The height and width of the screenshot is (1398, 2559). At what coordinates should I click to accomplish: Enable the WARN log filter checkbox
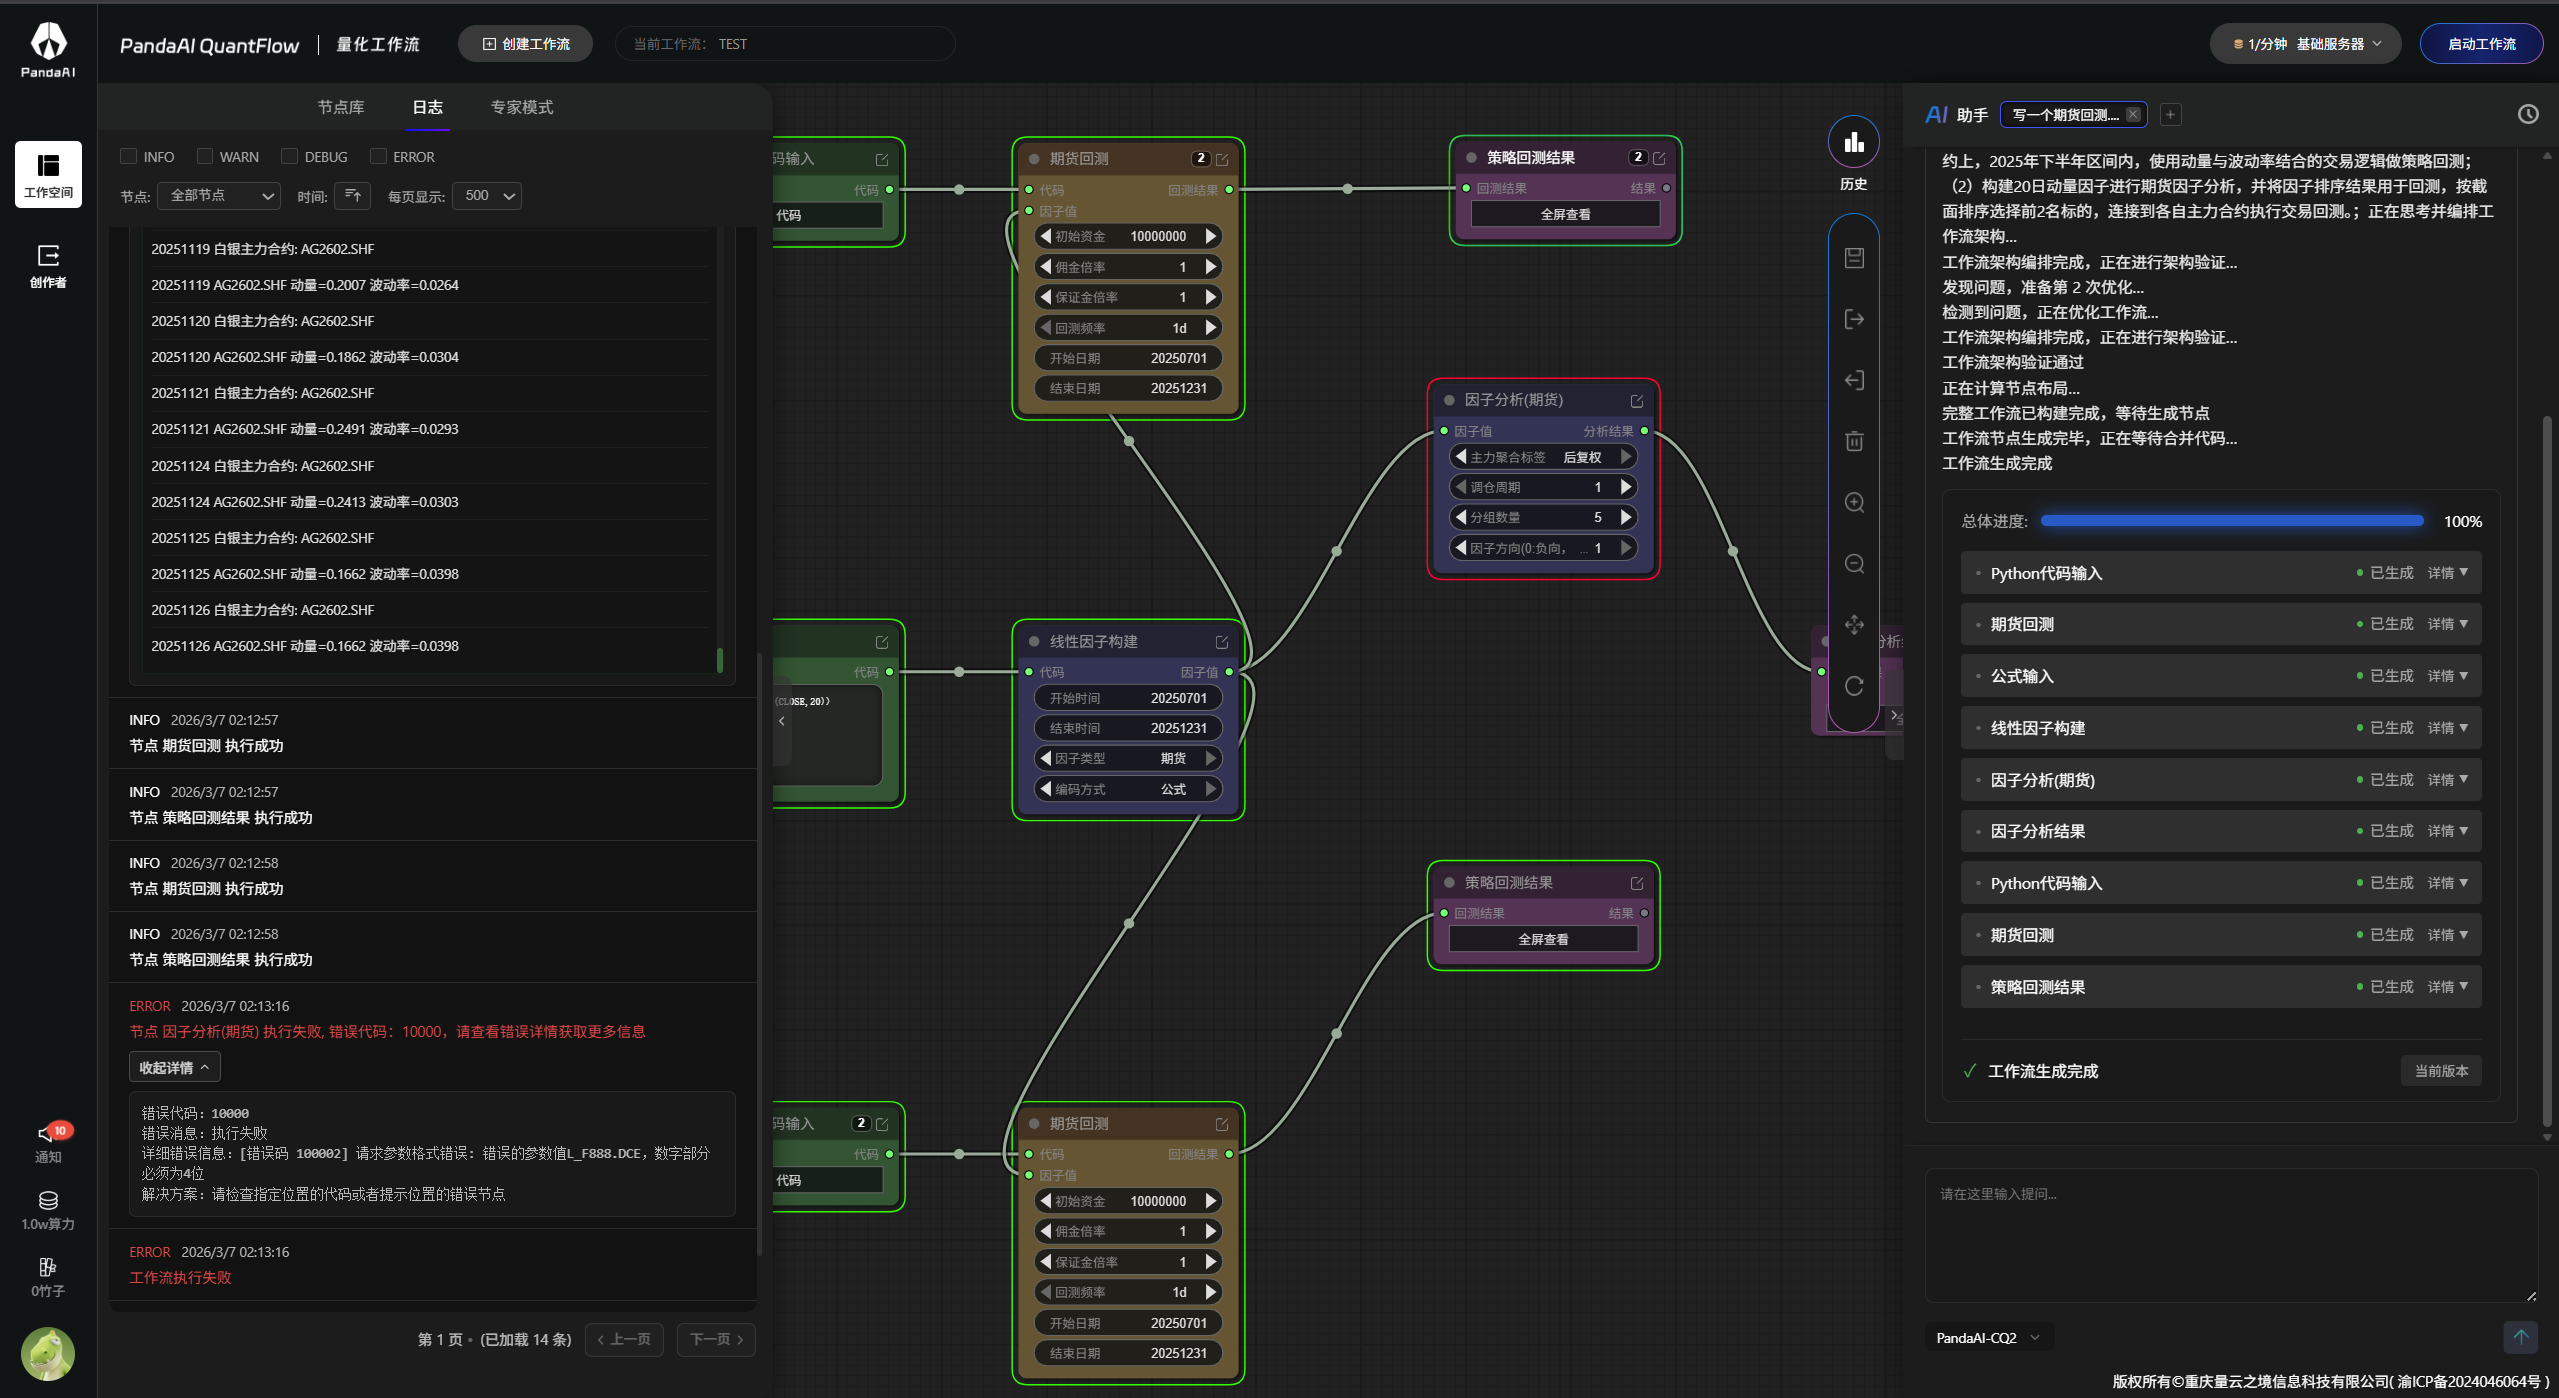[x=205, y=156]
